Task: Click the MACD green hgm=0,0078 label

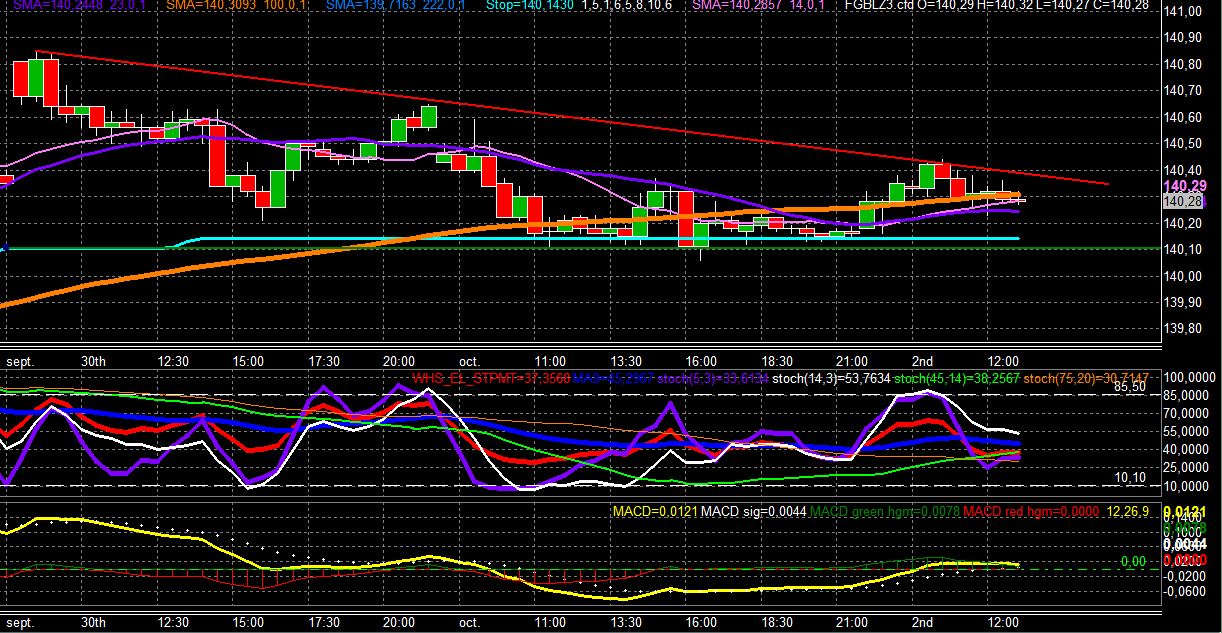Action: coord(885,511)
